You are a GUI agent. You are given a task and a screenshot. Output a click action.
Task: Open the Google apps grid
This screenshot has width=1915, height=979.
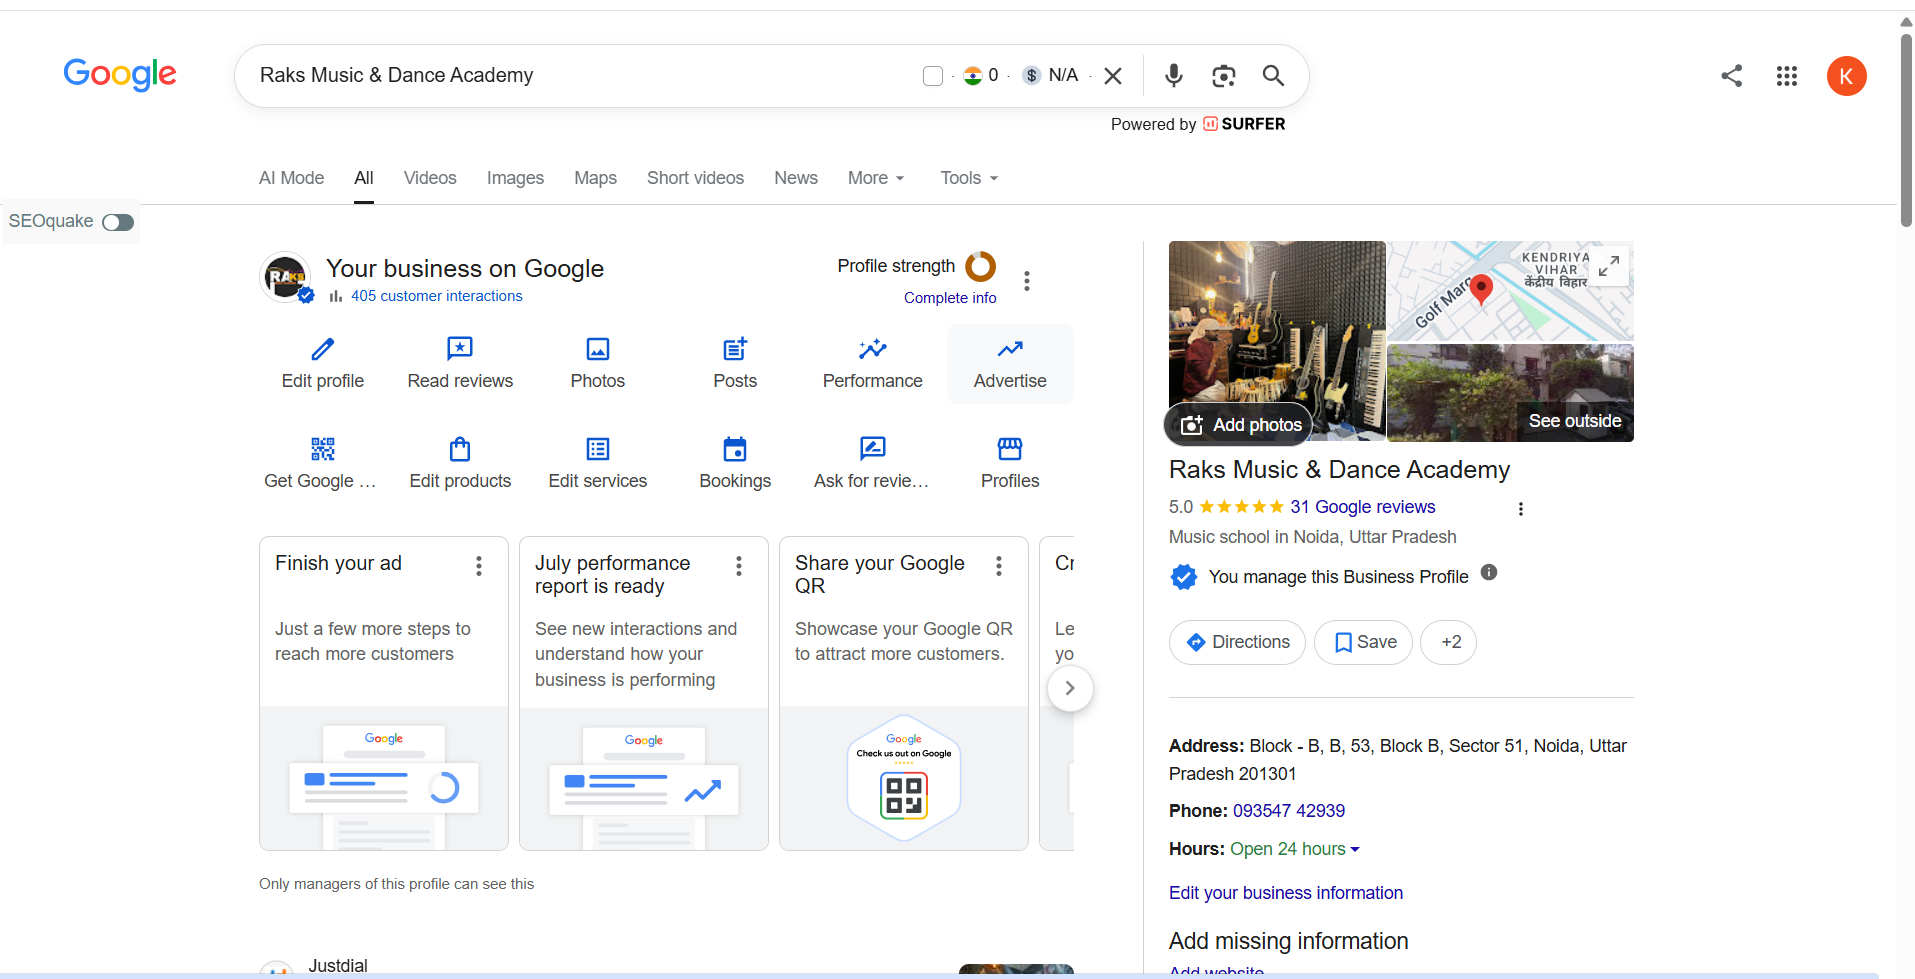[1787, 76]
